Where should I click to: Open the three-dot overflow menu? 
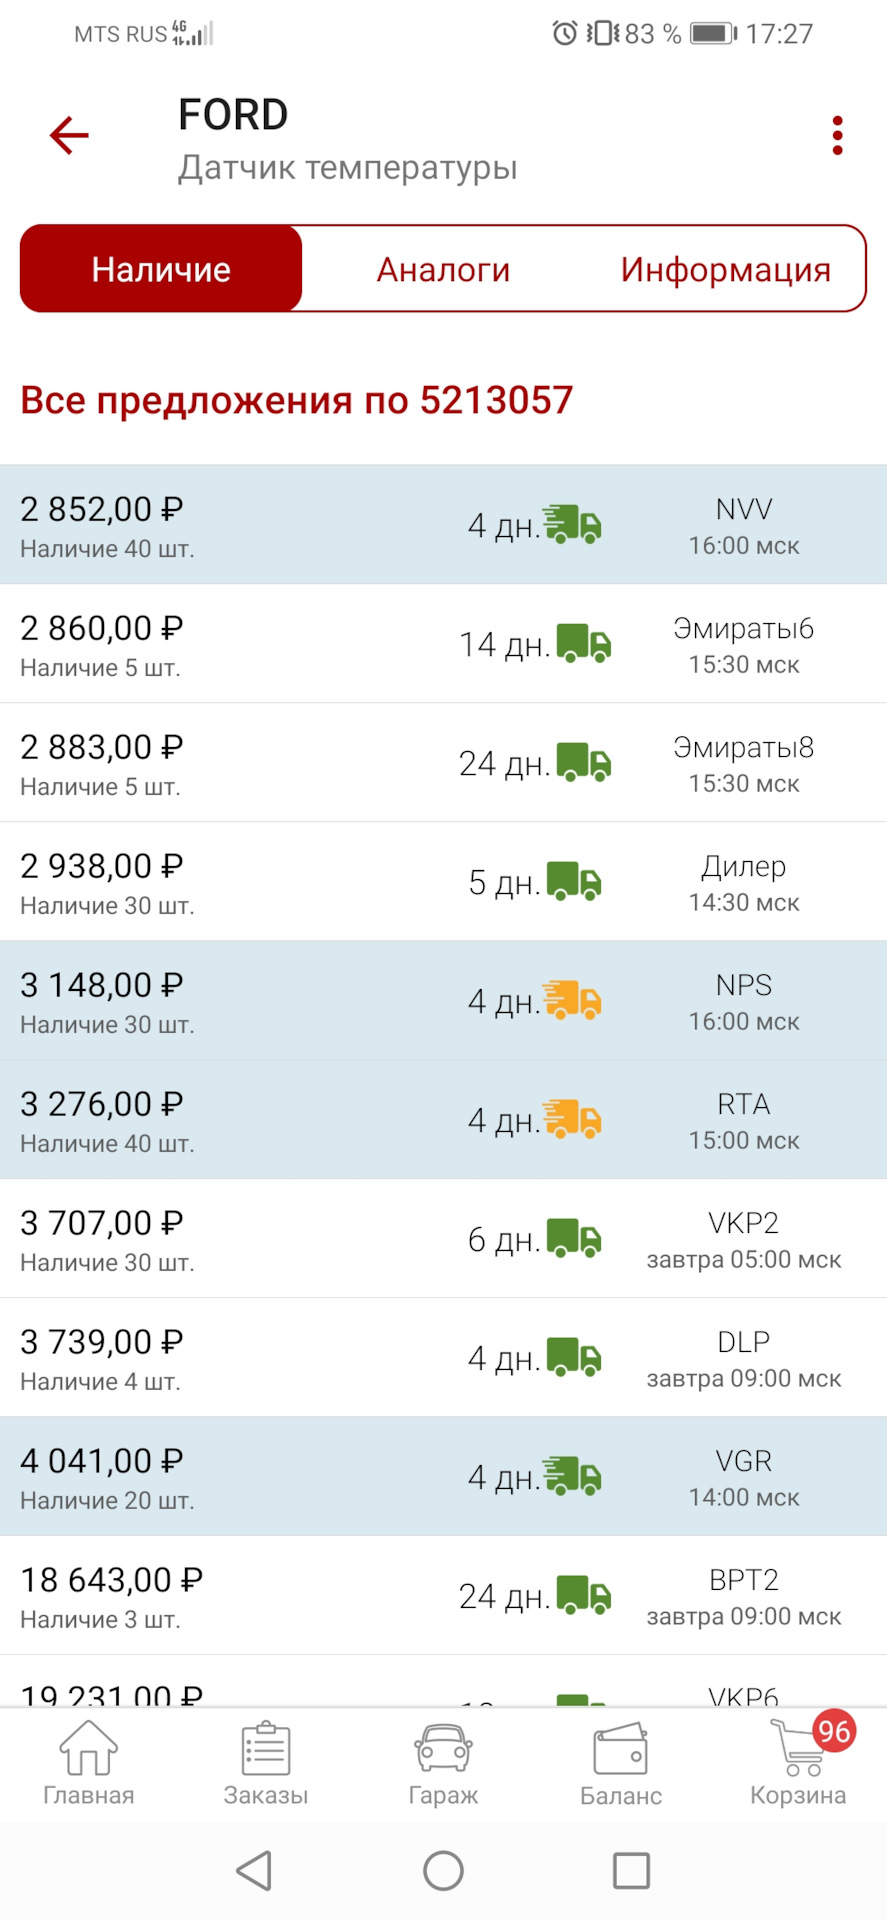(837, 136)
